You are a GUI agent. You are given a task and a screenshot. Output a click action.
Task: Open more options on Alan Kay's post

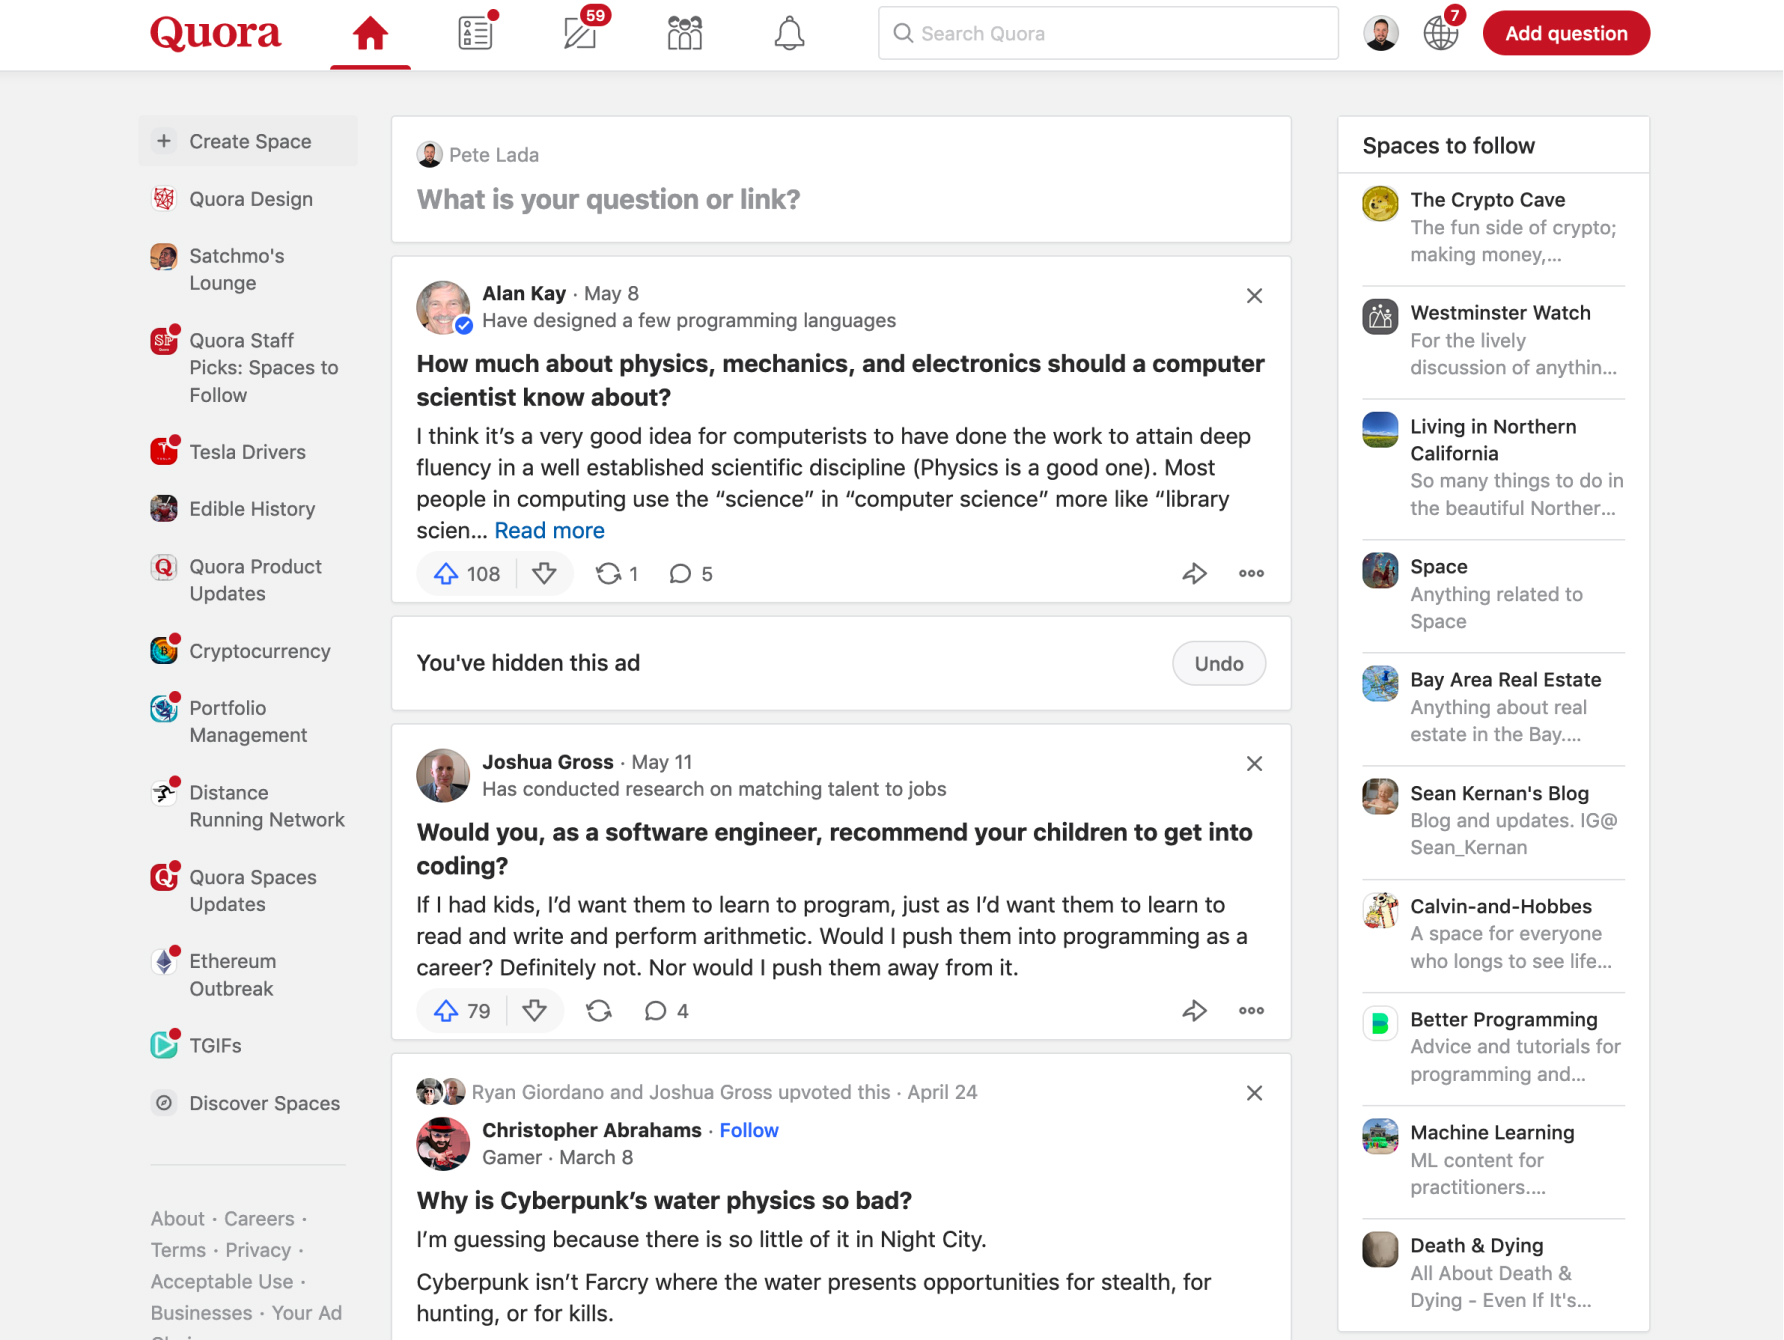(x=1251, y=573)
